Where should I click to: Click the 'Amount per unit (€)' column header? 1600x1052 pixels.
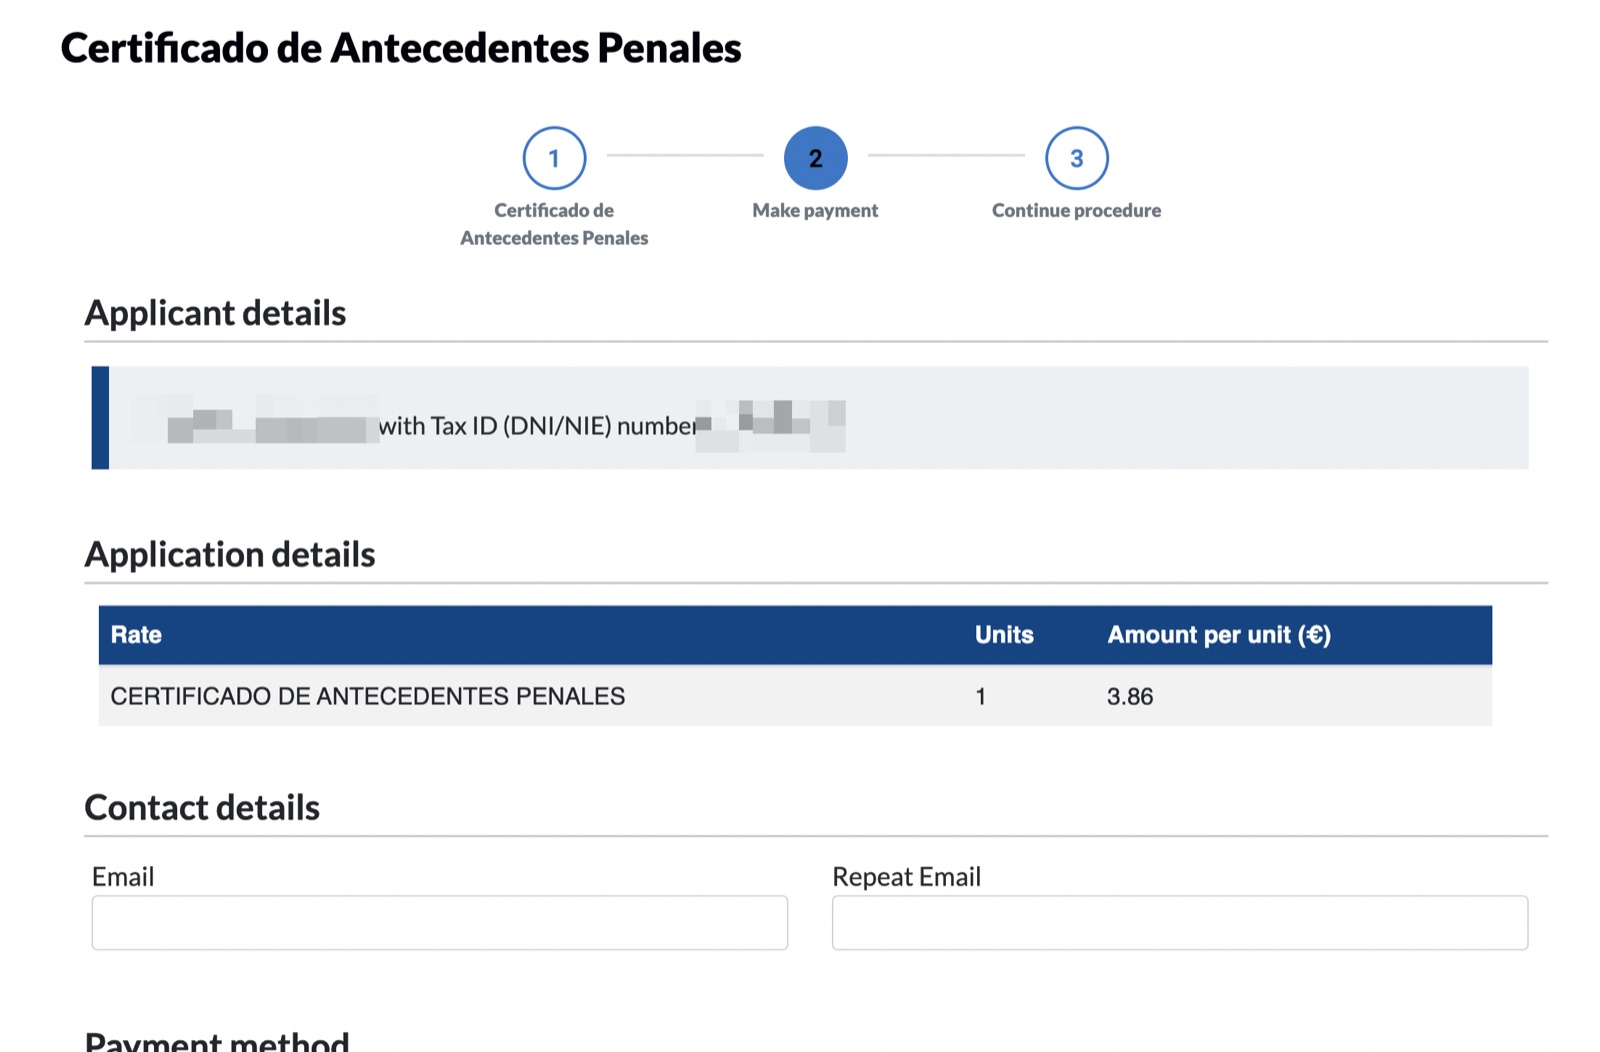pyautogui.click(x=1219, y=635)
